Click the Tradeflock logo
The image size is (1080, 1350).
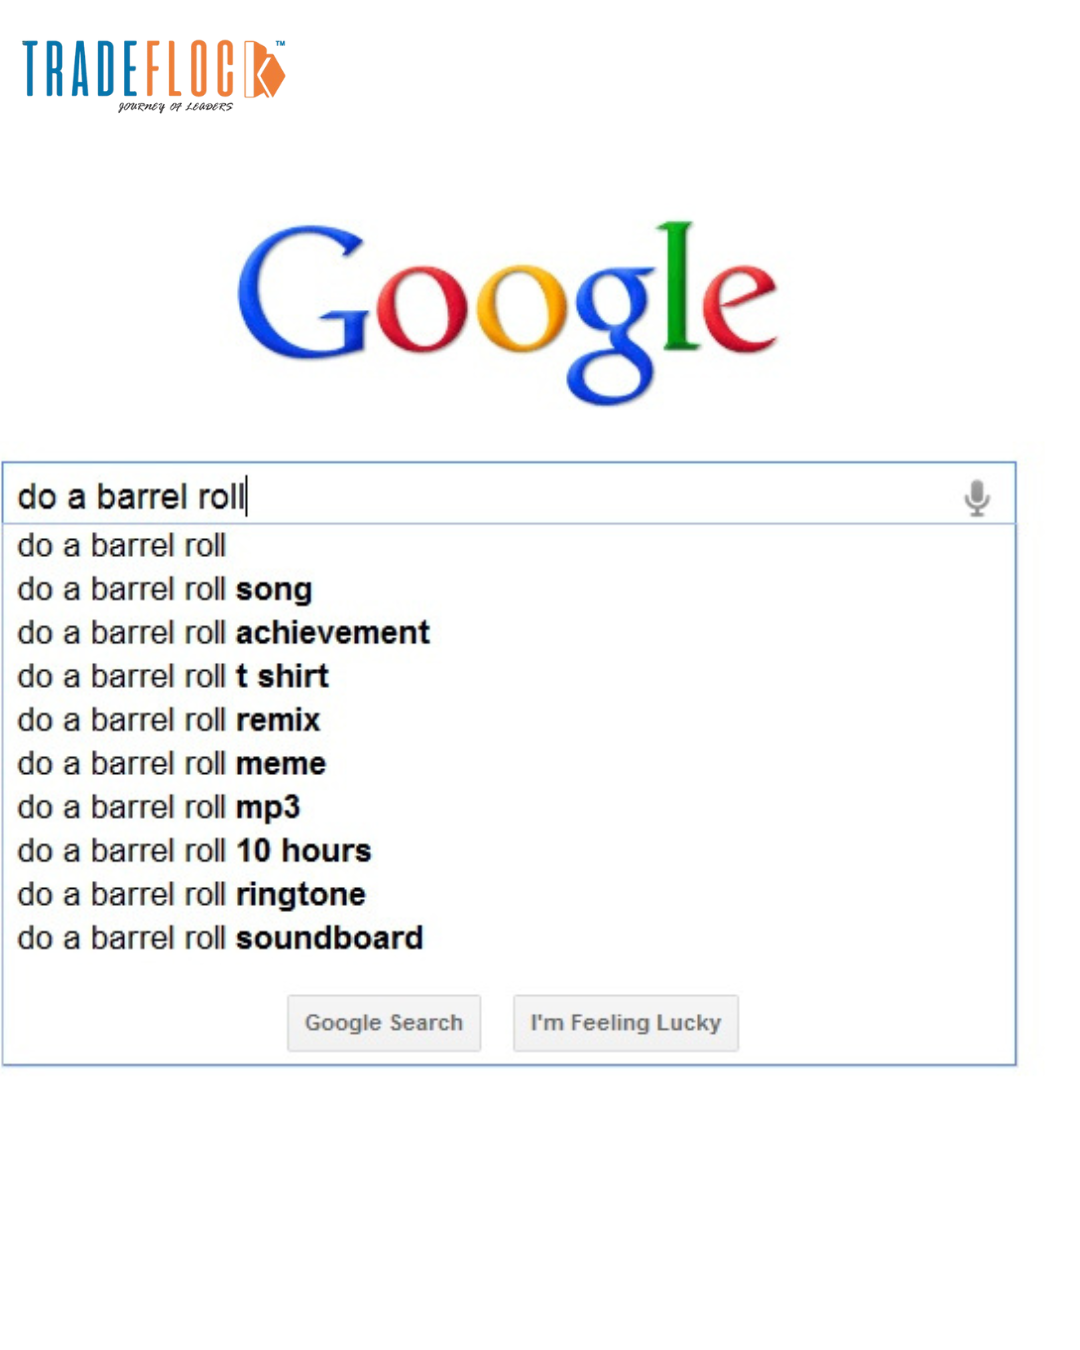[x=153, y=73]
